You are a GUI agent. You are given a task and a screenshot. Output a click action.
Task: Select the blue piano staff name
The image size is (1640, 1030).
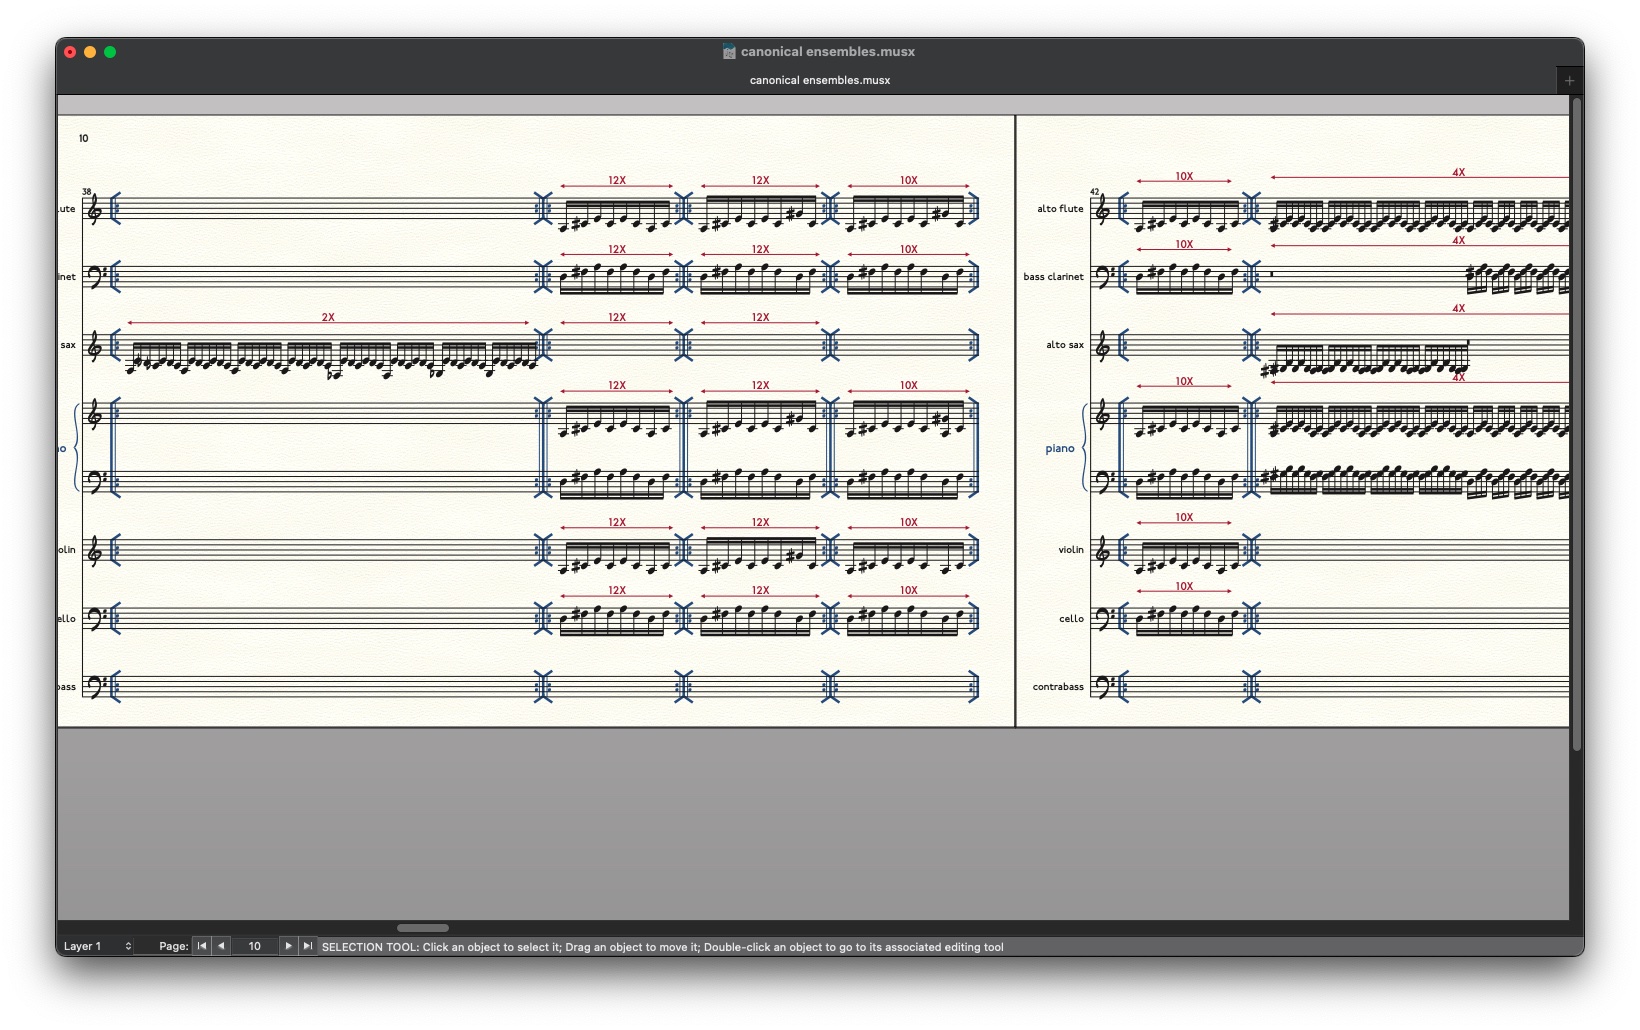[1059, 449]
